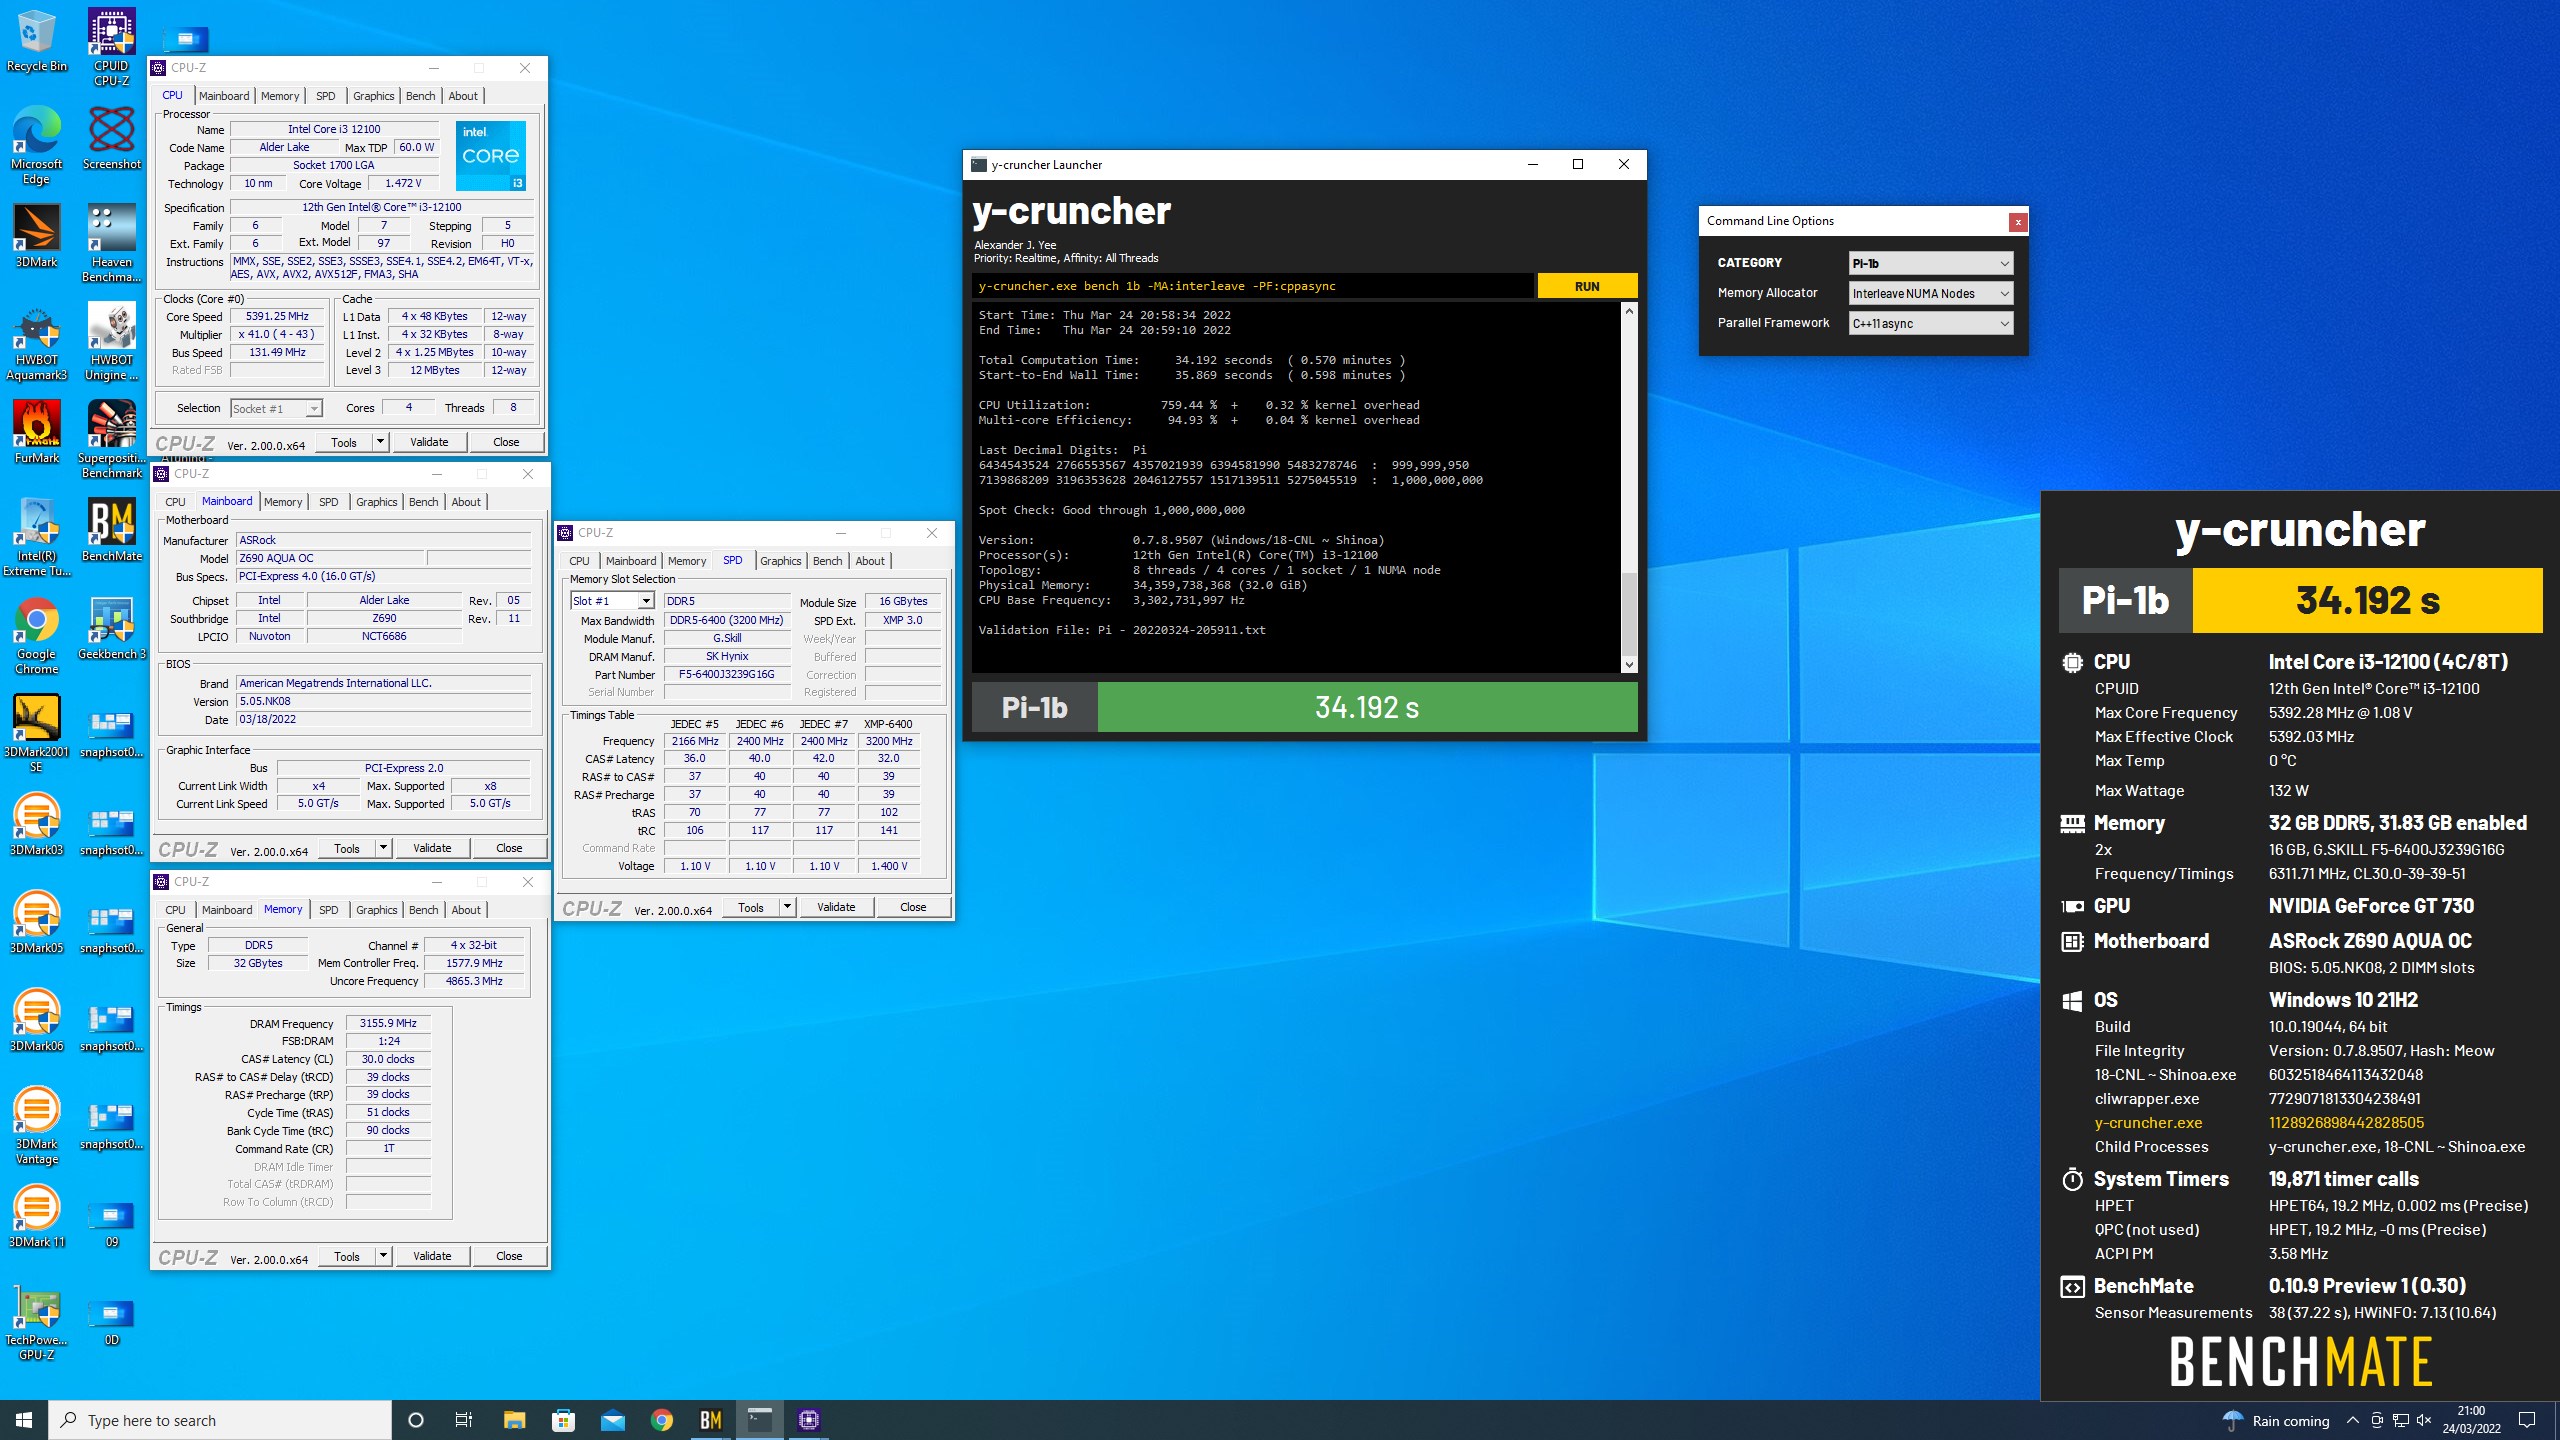This screenshot has height=1440, width=2560.
Task: Open Microsoft Store from the taskbar
Action: pos(563,1420)
